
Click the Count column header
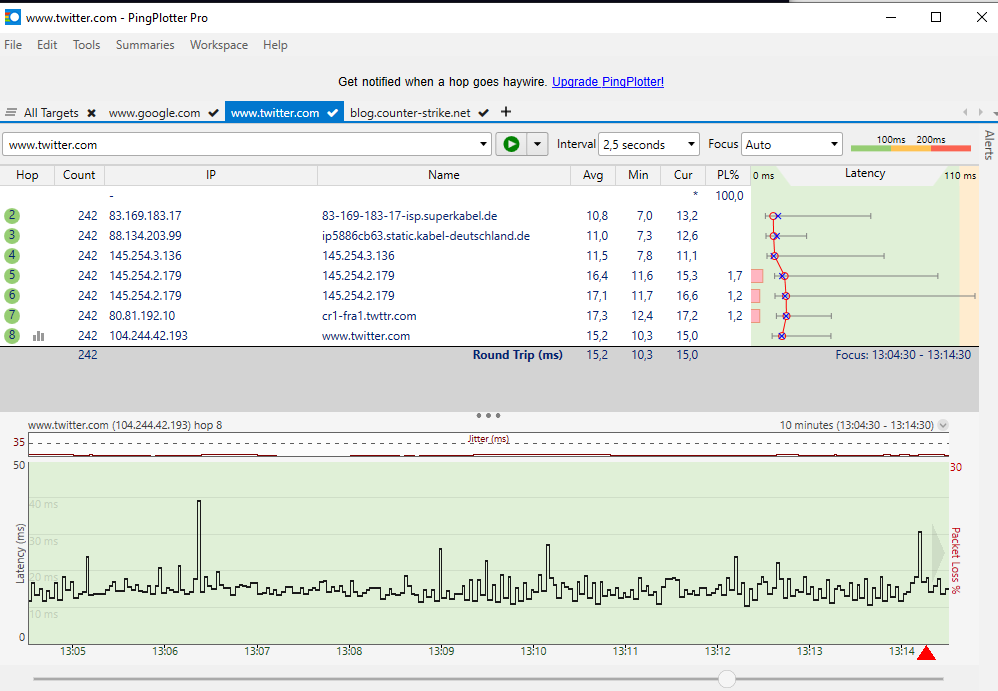coord(80,175)
